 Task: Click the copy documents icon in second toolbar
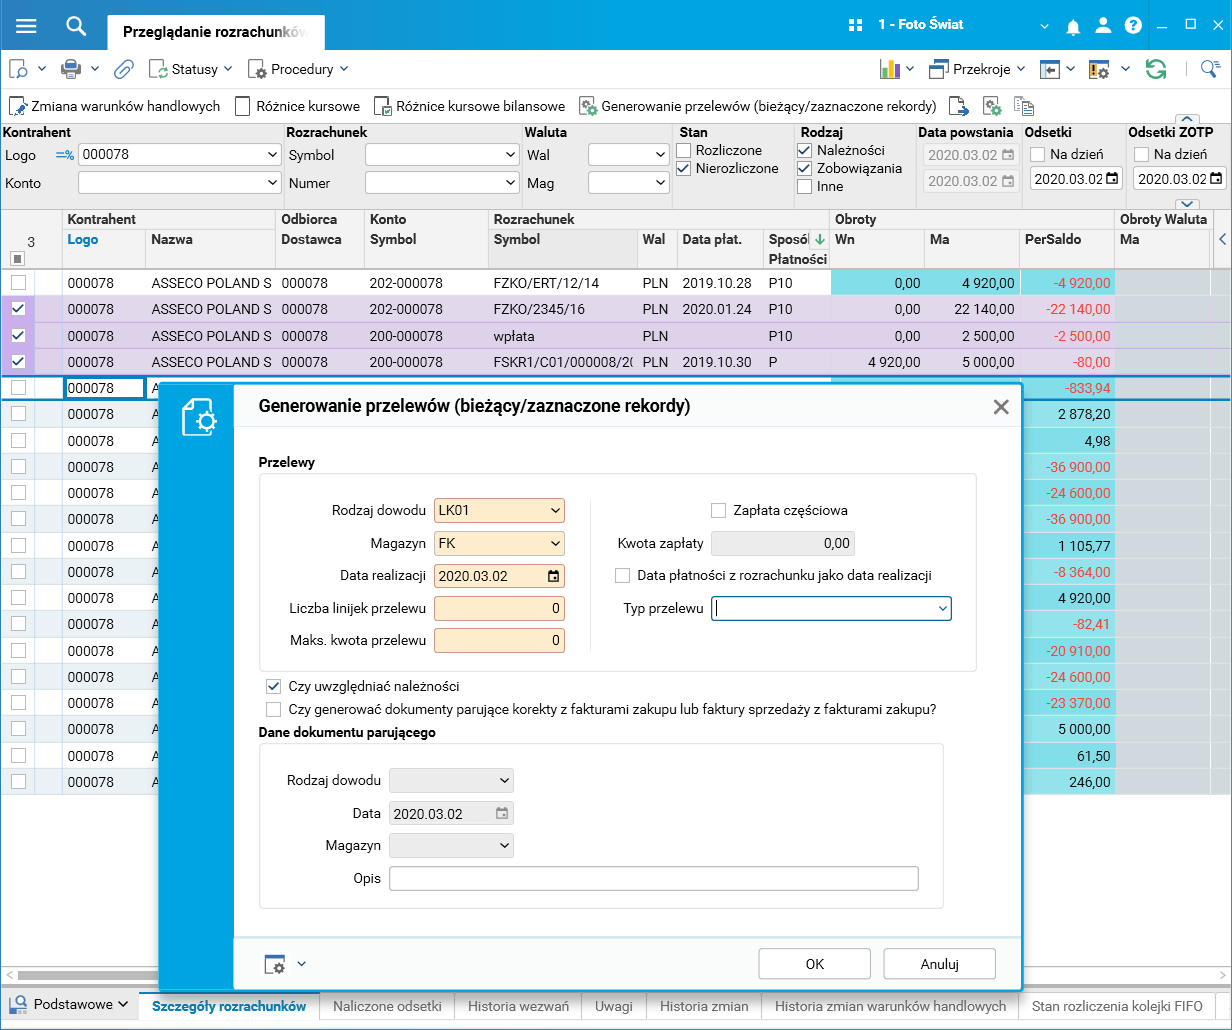tap(1024, 106)
